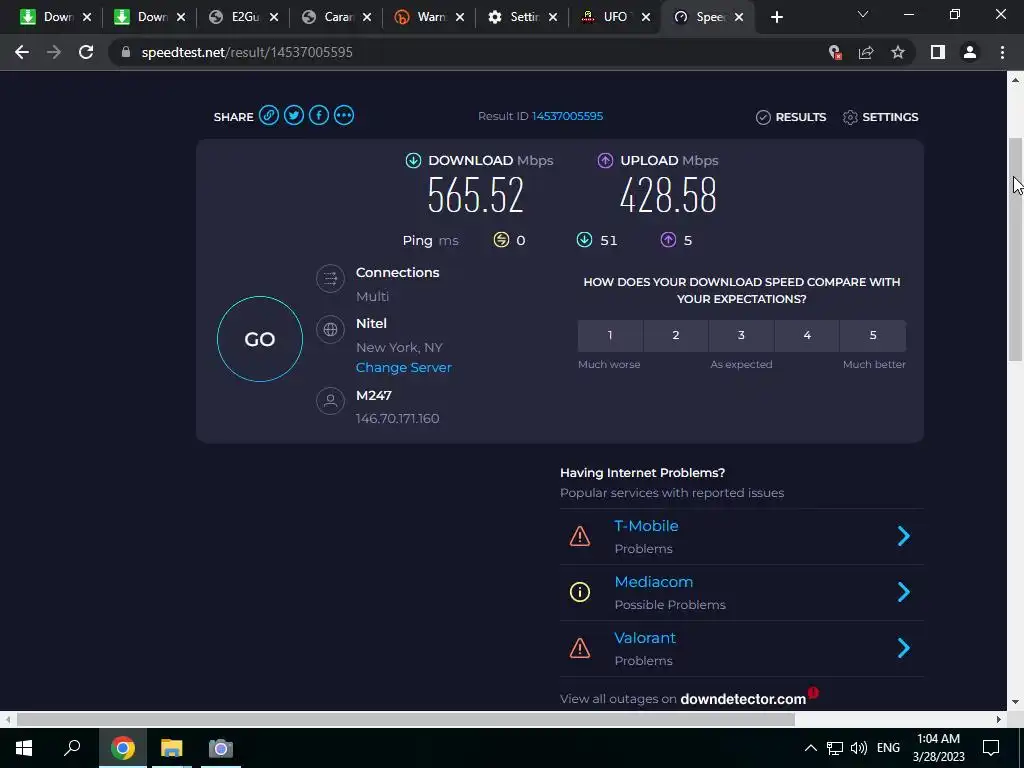
Task: Share this page icon in address bar
Action: 866,52
